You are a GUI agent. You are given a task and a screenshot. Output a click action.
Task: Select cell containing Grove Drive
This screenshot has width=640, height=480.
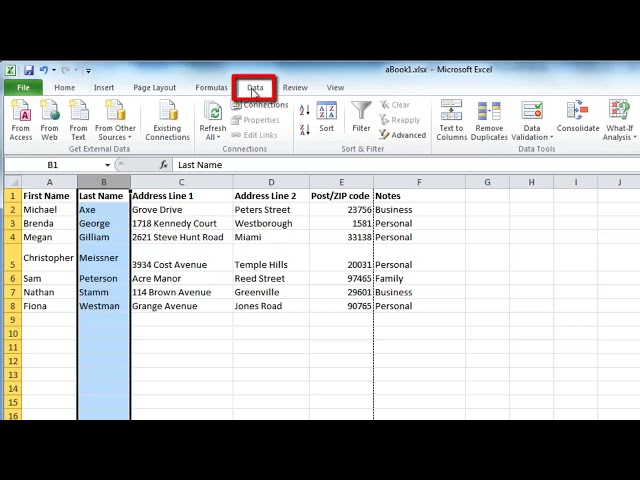(x=182, y=210)
